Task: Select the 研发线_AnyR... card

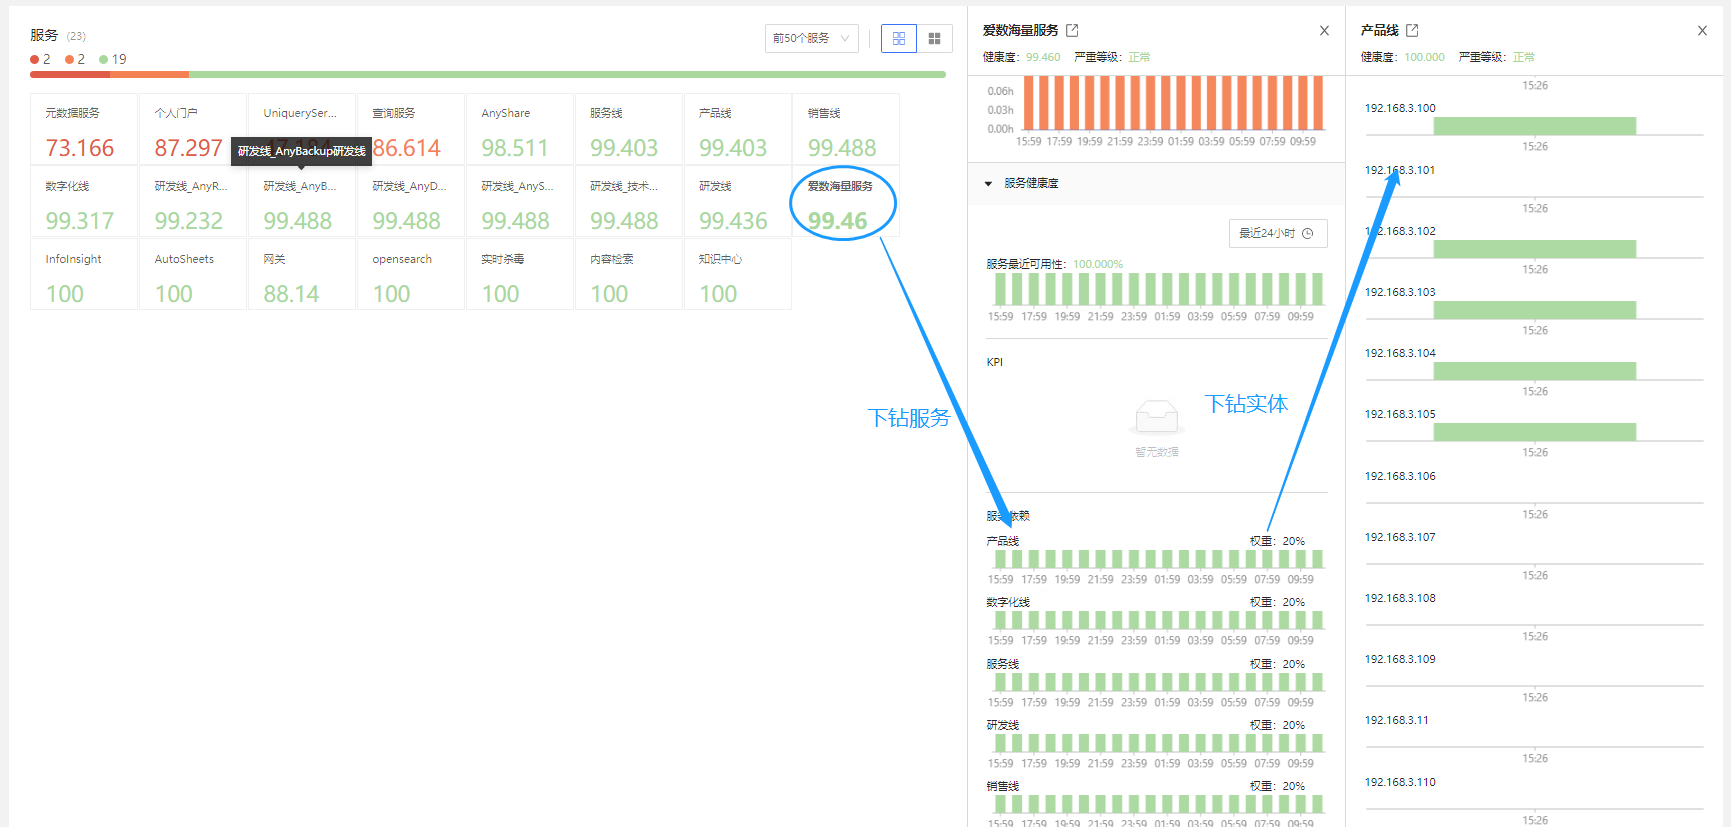Action: click(x=193, y=202)
